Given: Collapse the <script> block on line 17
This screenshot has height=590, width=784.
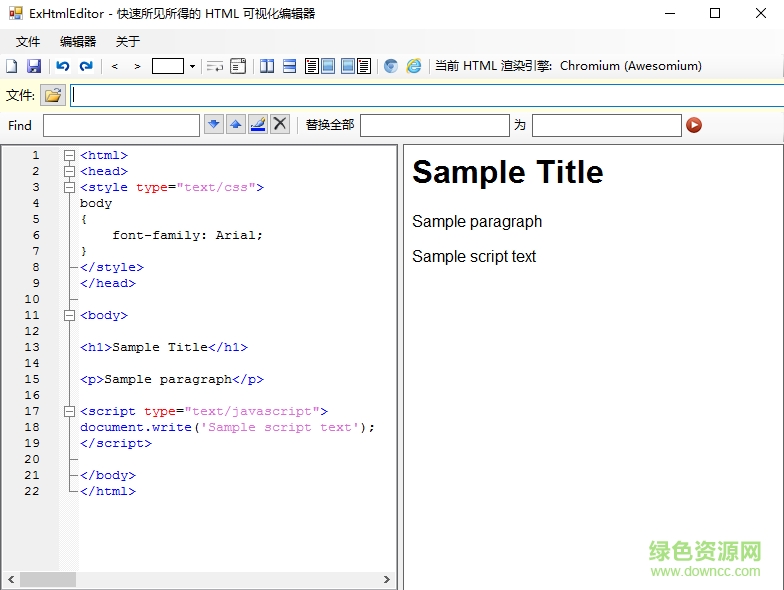Looking at the screenshot, I should point(69,411).
